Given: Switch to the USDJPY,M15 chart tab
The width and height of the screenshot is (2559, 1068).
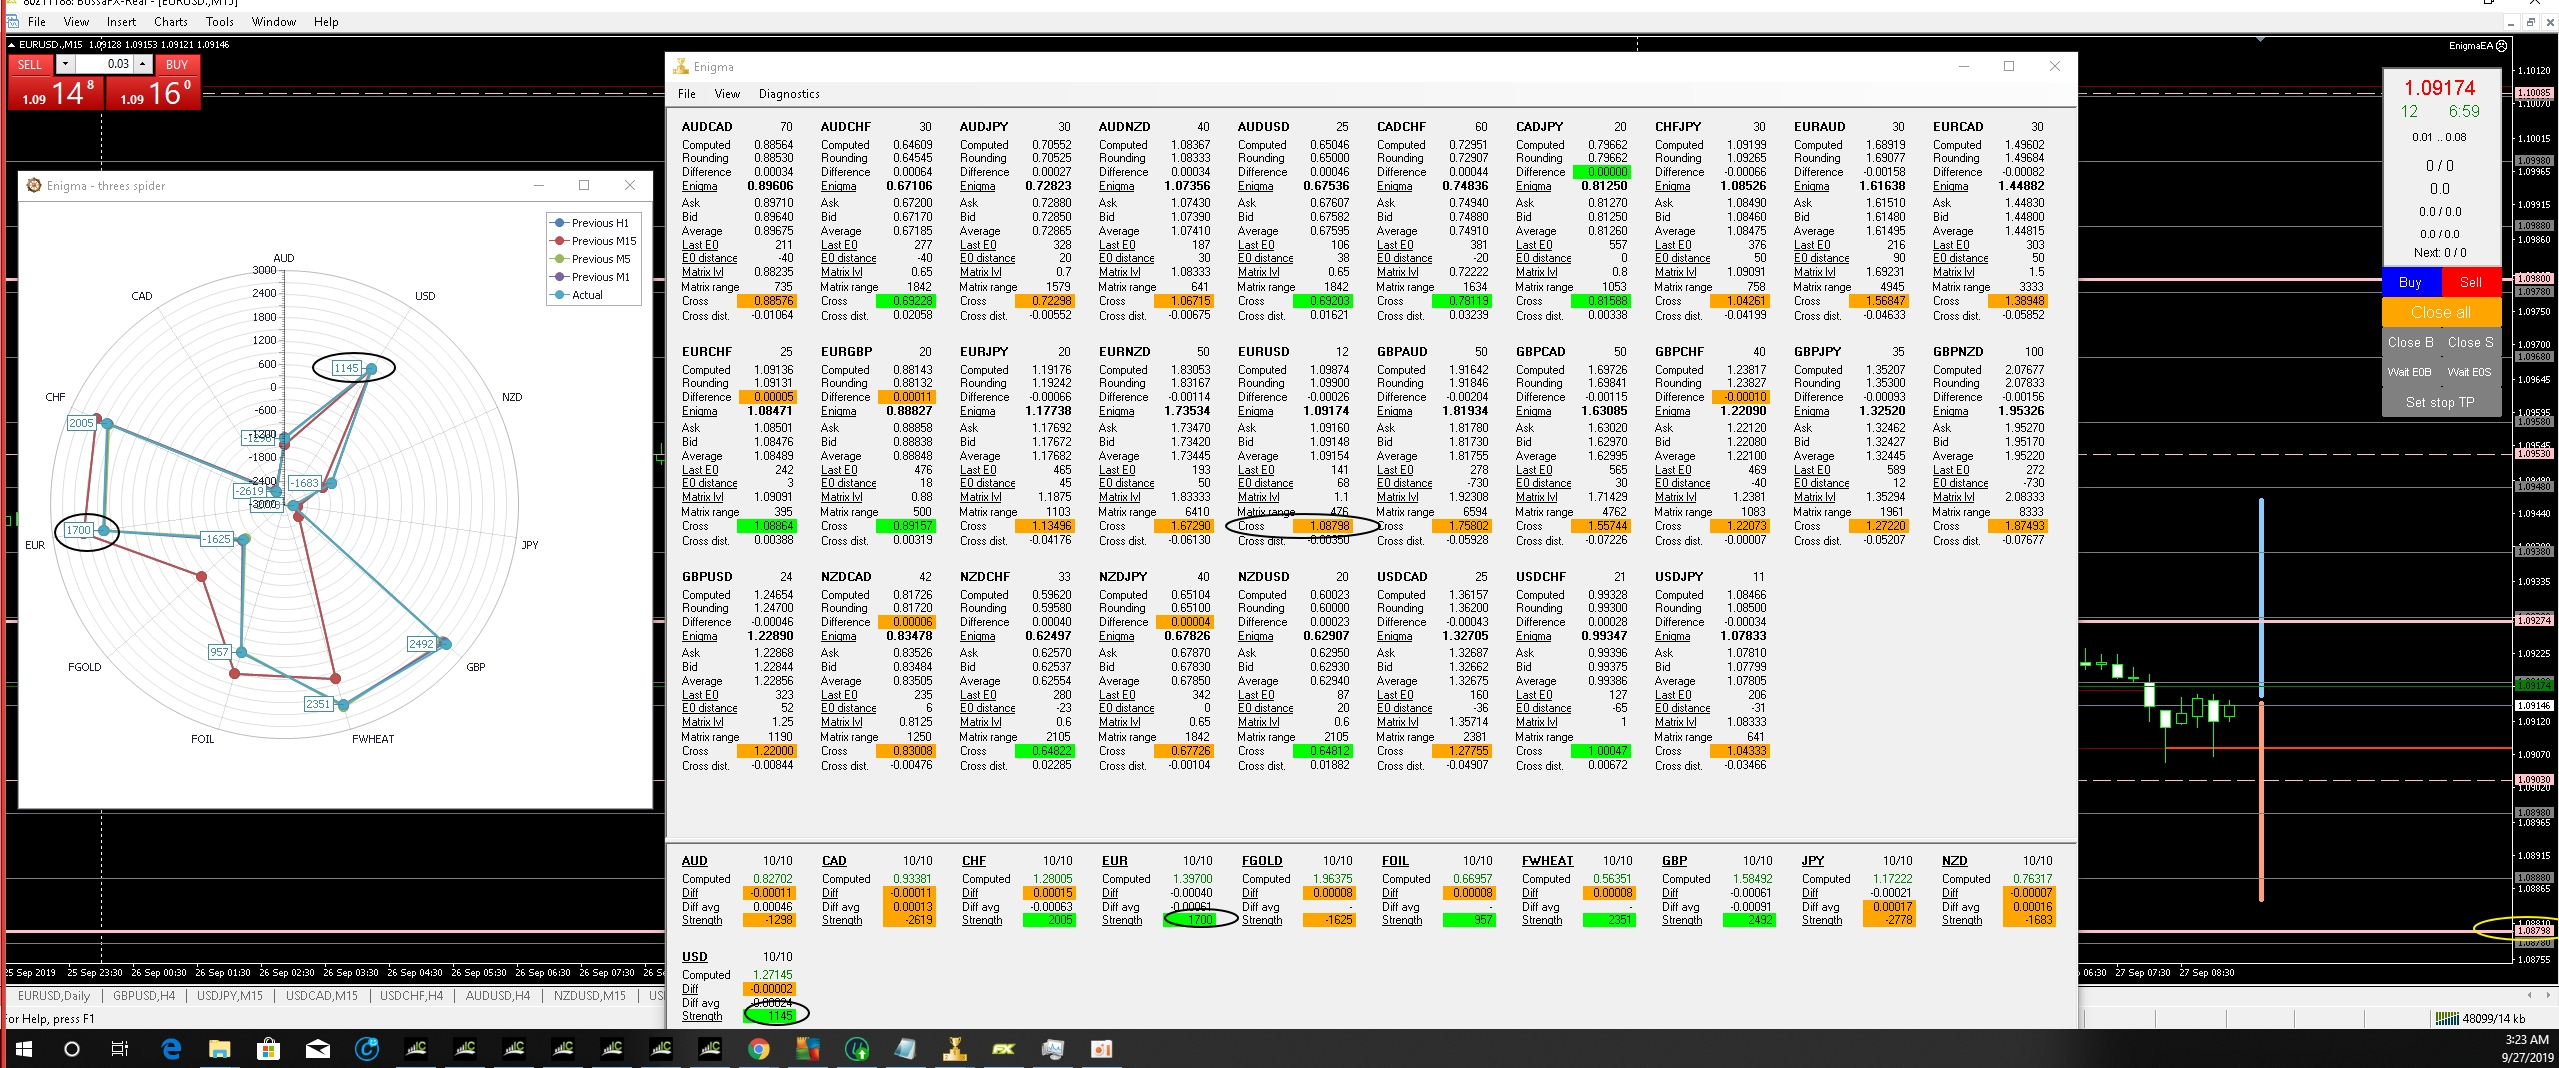Looking at the screenshot, I should pos(229,995).
